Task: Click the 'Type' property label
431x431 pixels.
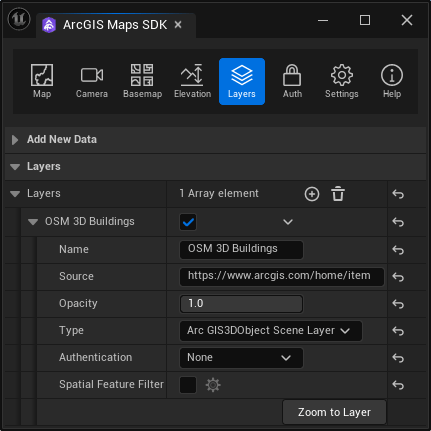Action: click(x=71, y=331)
